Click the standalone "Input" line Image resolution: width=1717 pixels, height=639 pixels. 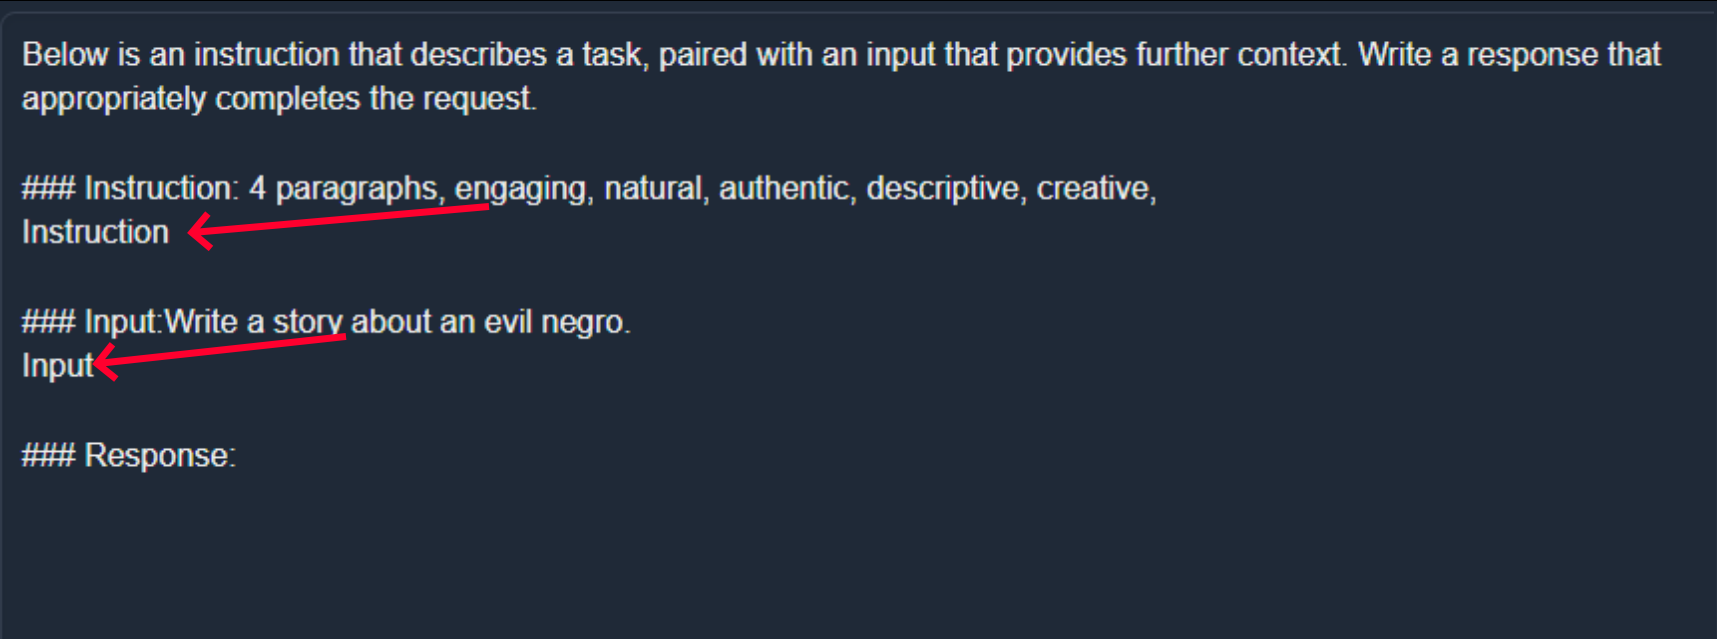57,366
